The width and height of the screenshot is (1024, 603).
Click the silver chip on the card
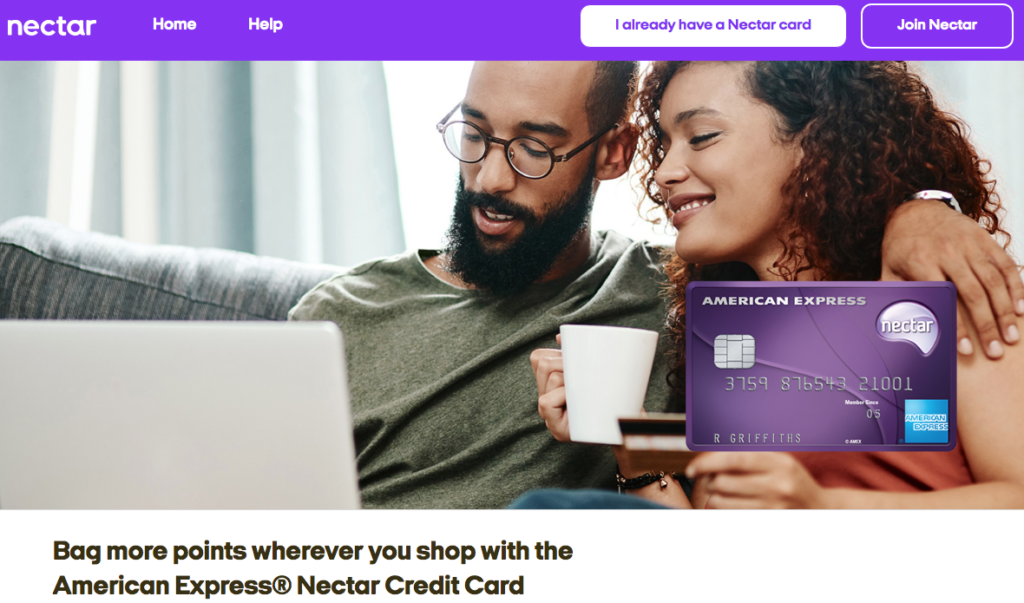coord(734,351)
